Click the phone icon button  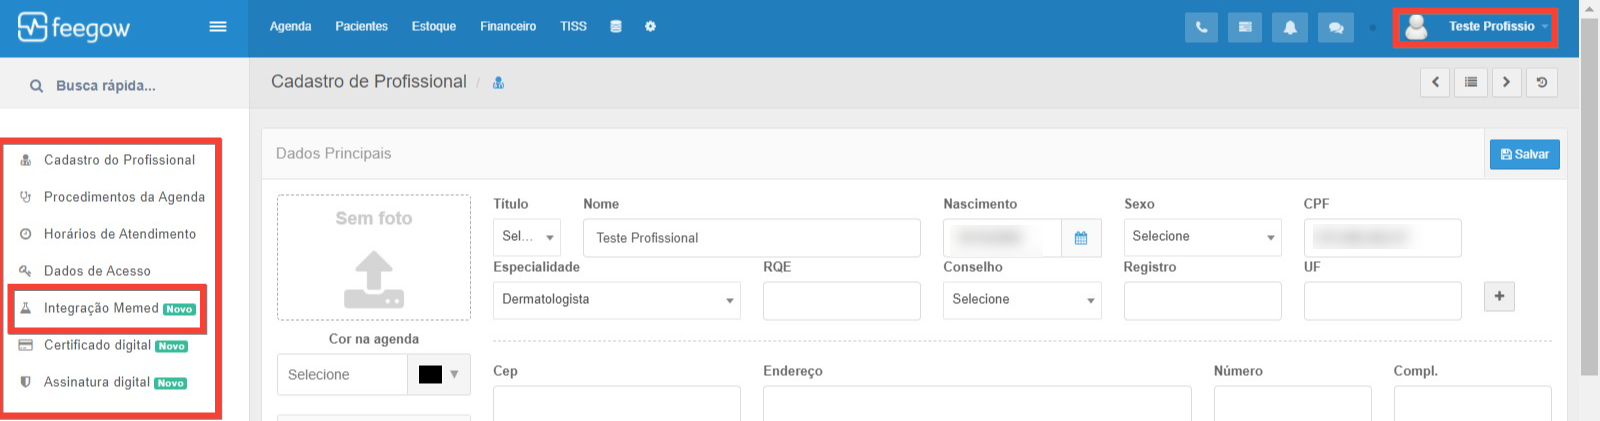1201,27
